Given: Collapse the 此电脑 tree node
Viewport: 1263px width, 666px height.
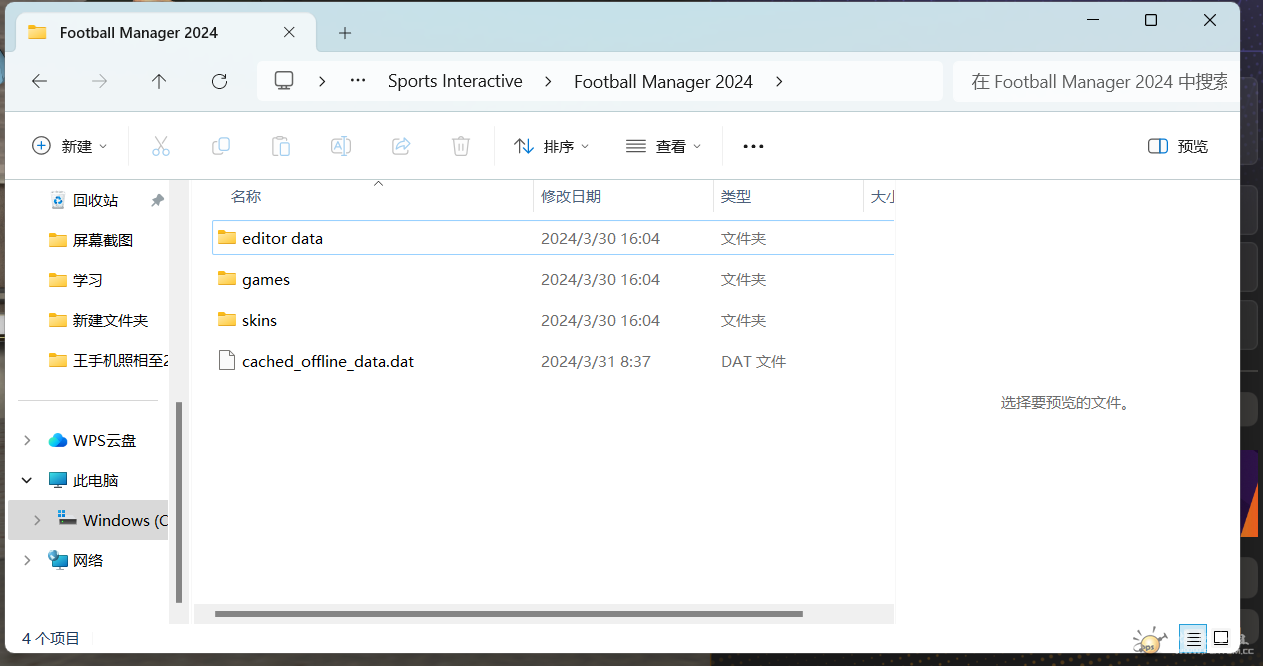Looking at the screenshot, I should tap(27, 480).
